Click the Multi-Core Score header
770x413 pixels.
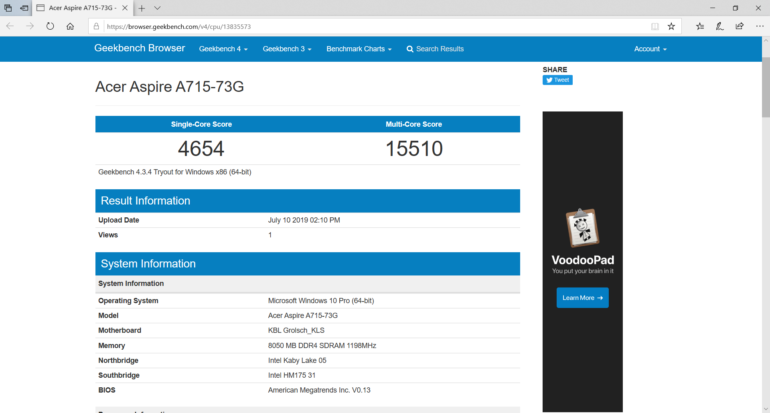[413, 124]
